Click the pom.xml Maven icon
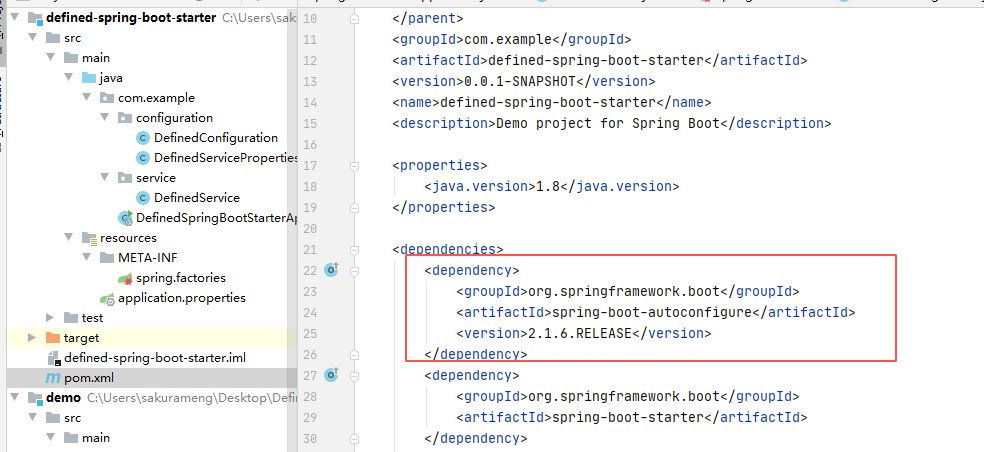 point(53,378)
